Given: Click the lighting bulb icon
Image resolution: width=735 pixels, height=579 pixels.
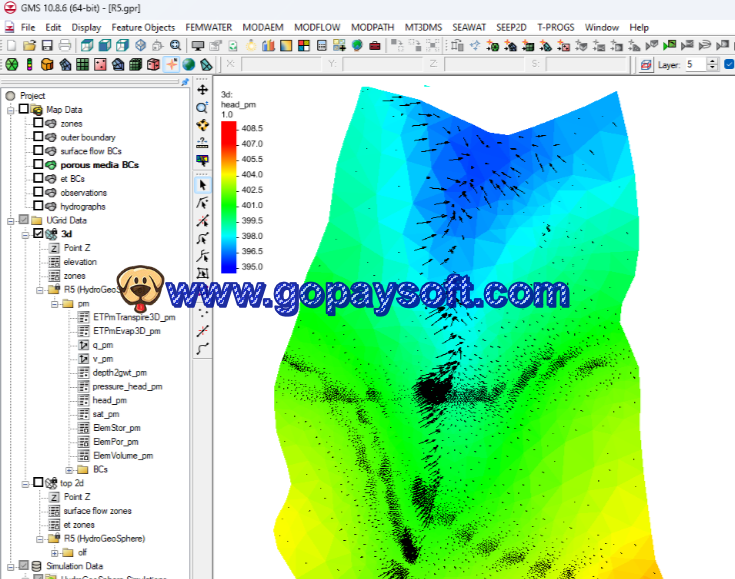Looking at the screenshot, I should pos(251,45).
